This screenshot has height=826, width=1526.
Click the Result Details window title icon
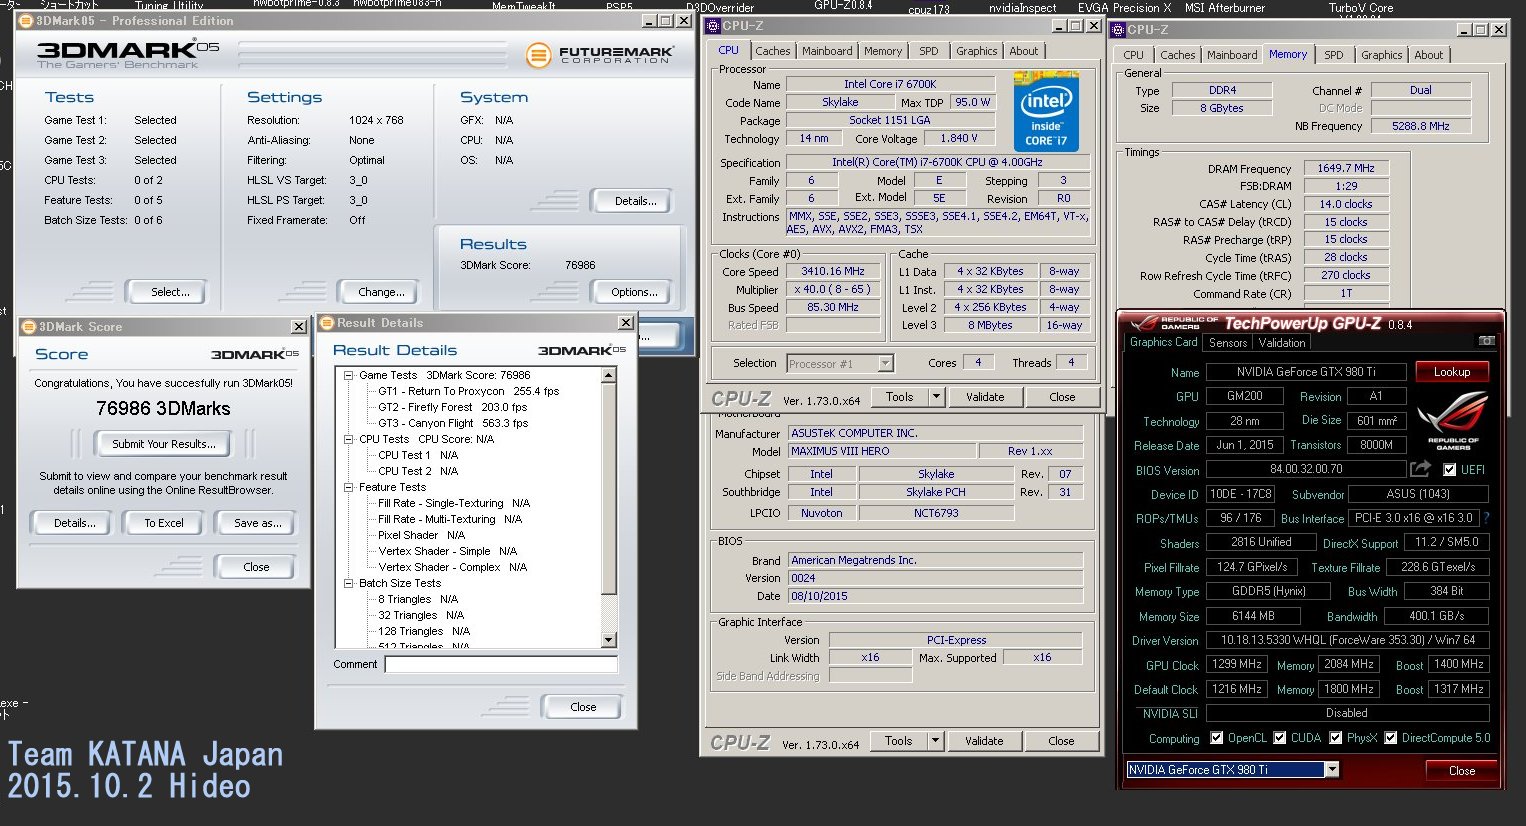click(327, 323)
